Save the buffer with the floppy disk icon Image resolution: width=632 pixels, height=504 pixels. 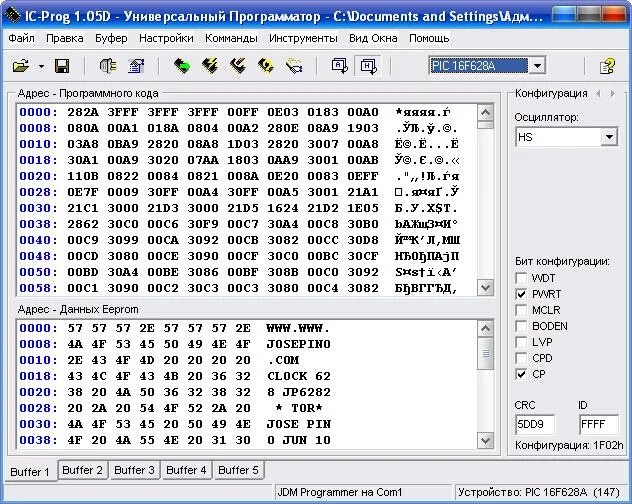(x=62, y=66)
